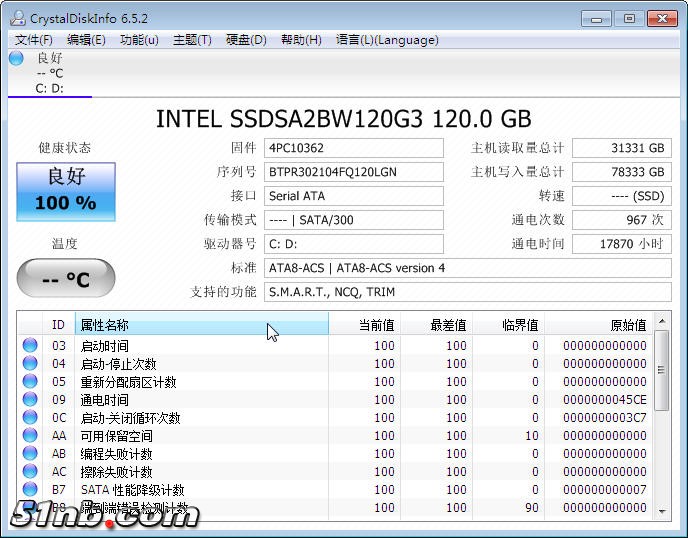Click status orb for attribute 09 通电时间
This screenshot has width=688, height=538.
pyautogui.click(x=30, y=399)
